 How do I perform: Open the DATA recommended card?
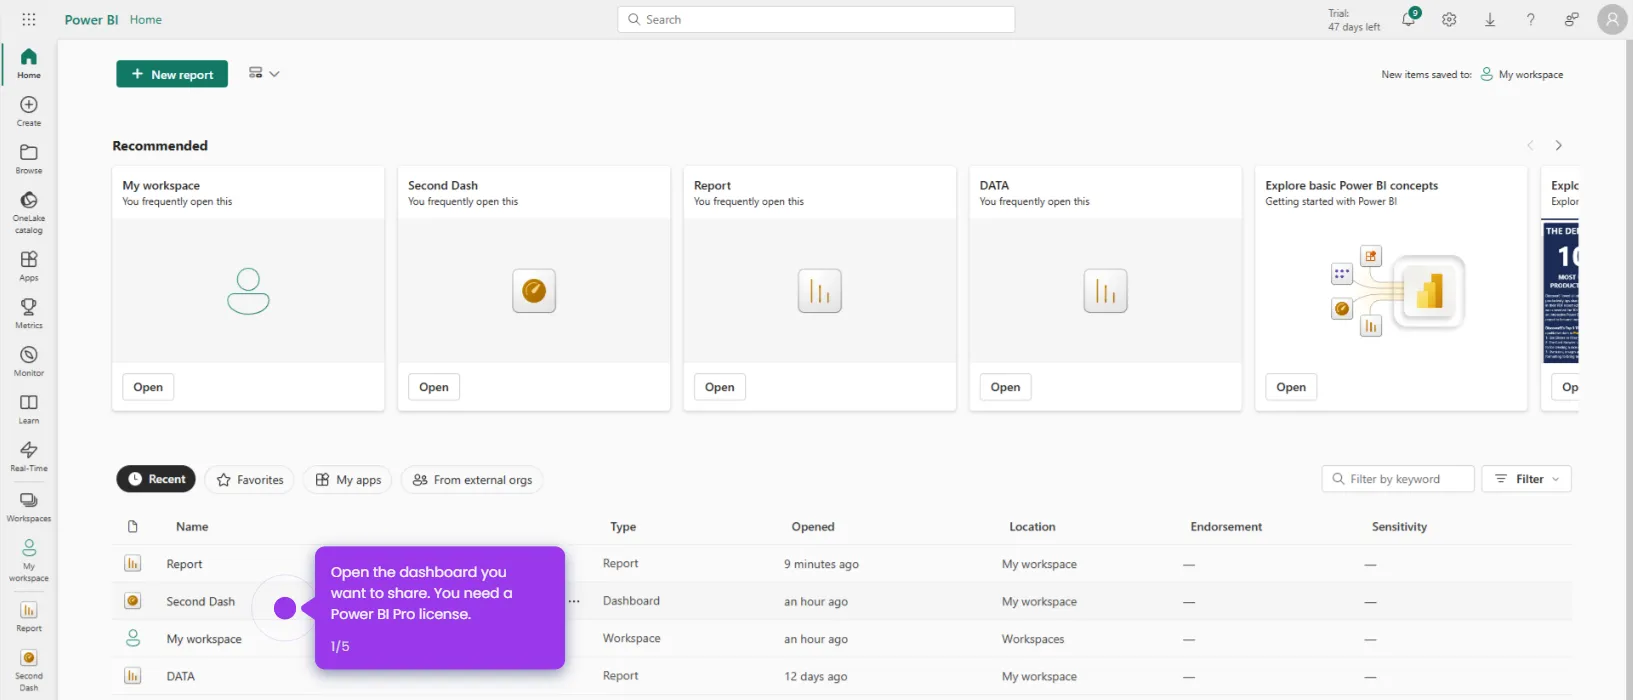click(1006, 387)
